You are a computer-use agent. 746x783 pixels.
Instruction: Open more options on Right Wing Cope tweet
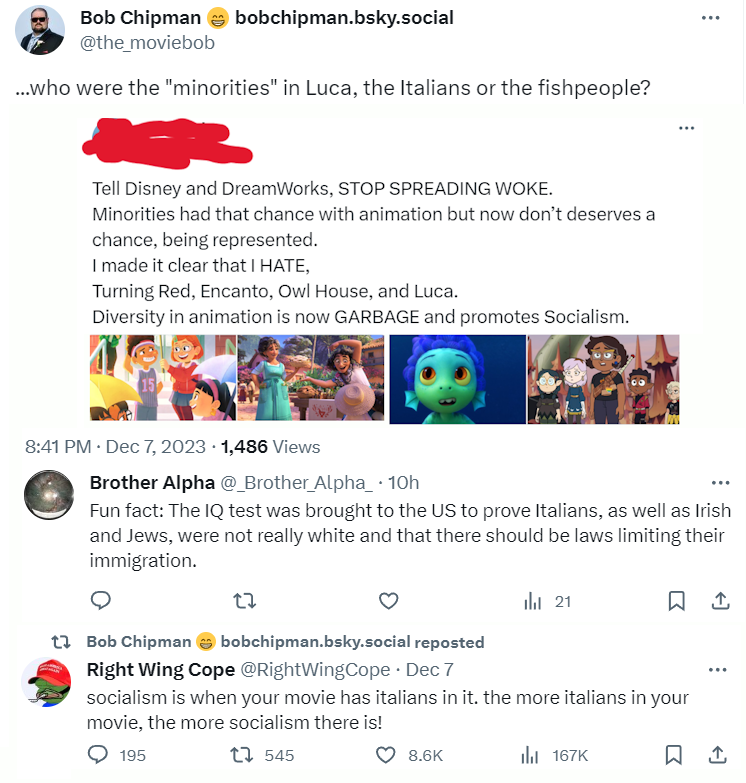click(719, 669)
